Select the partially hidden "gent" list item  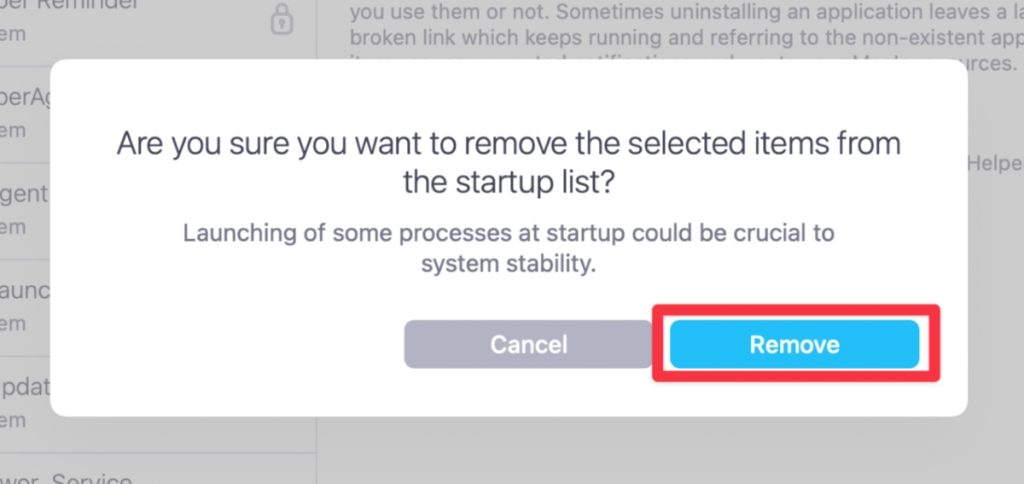[24, 194]
